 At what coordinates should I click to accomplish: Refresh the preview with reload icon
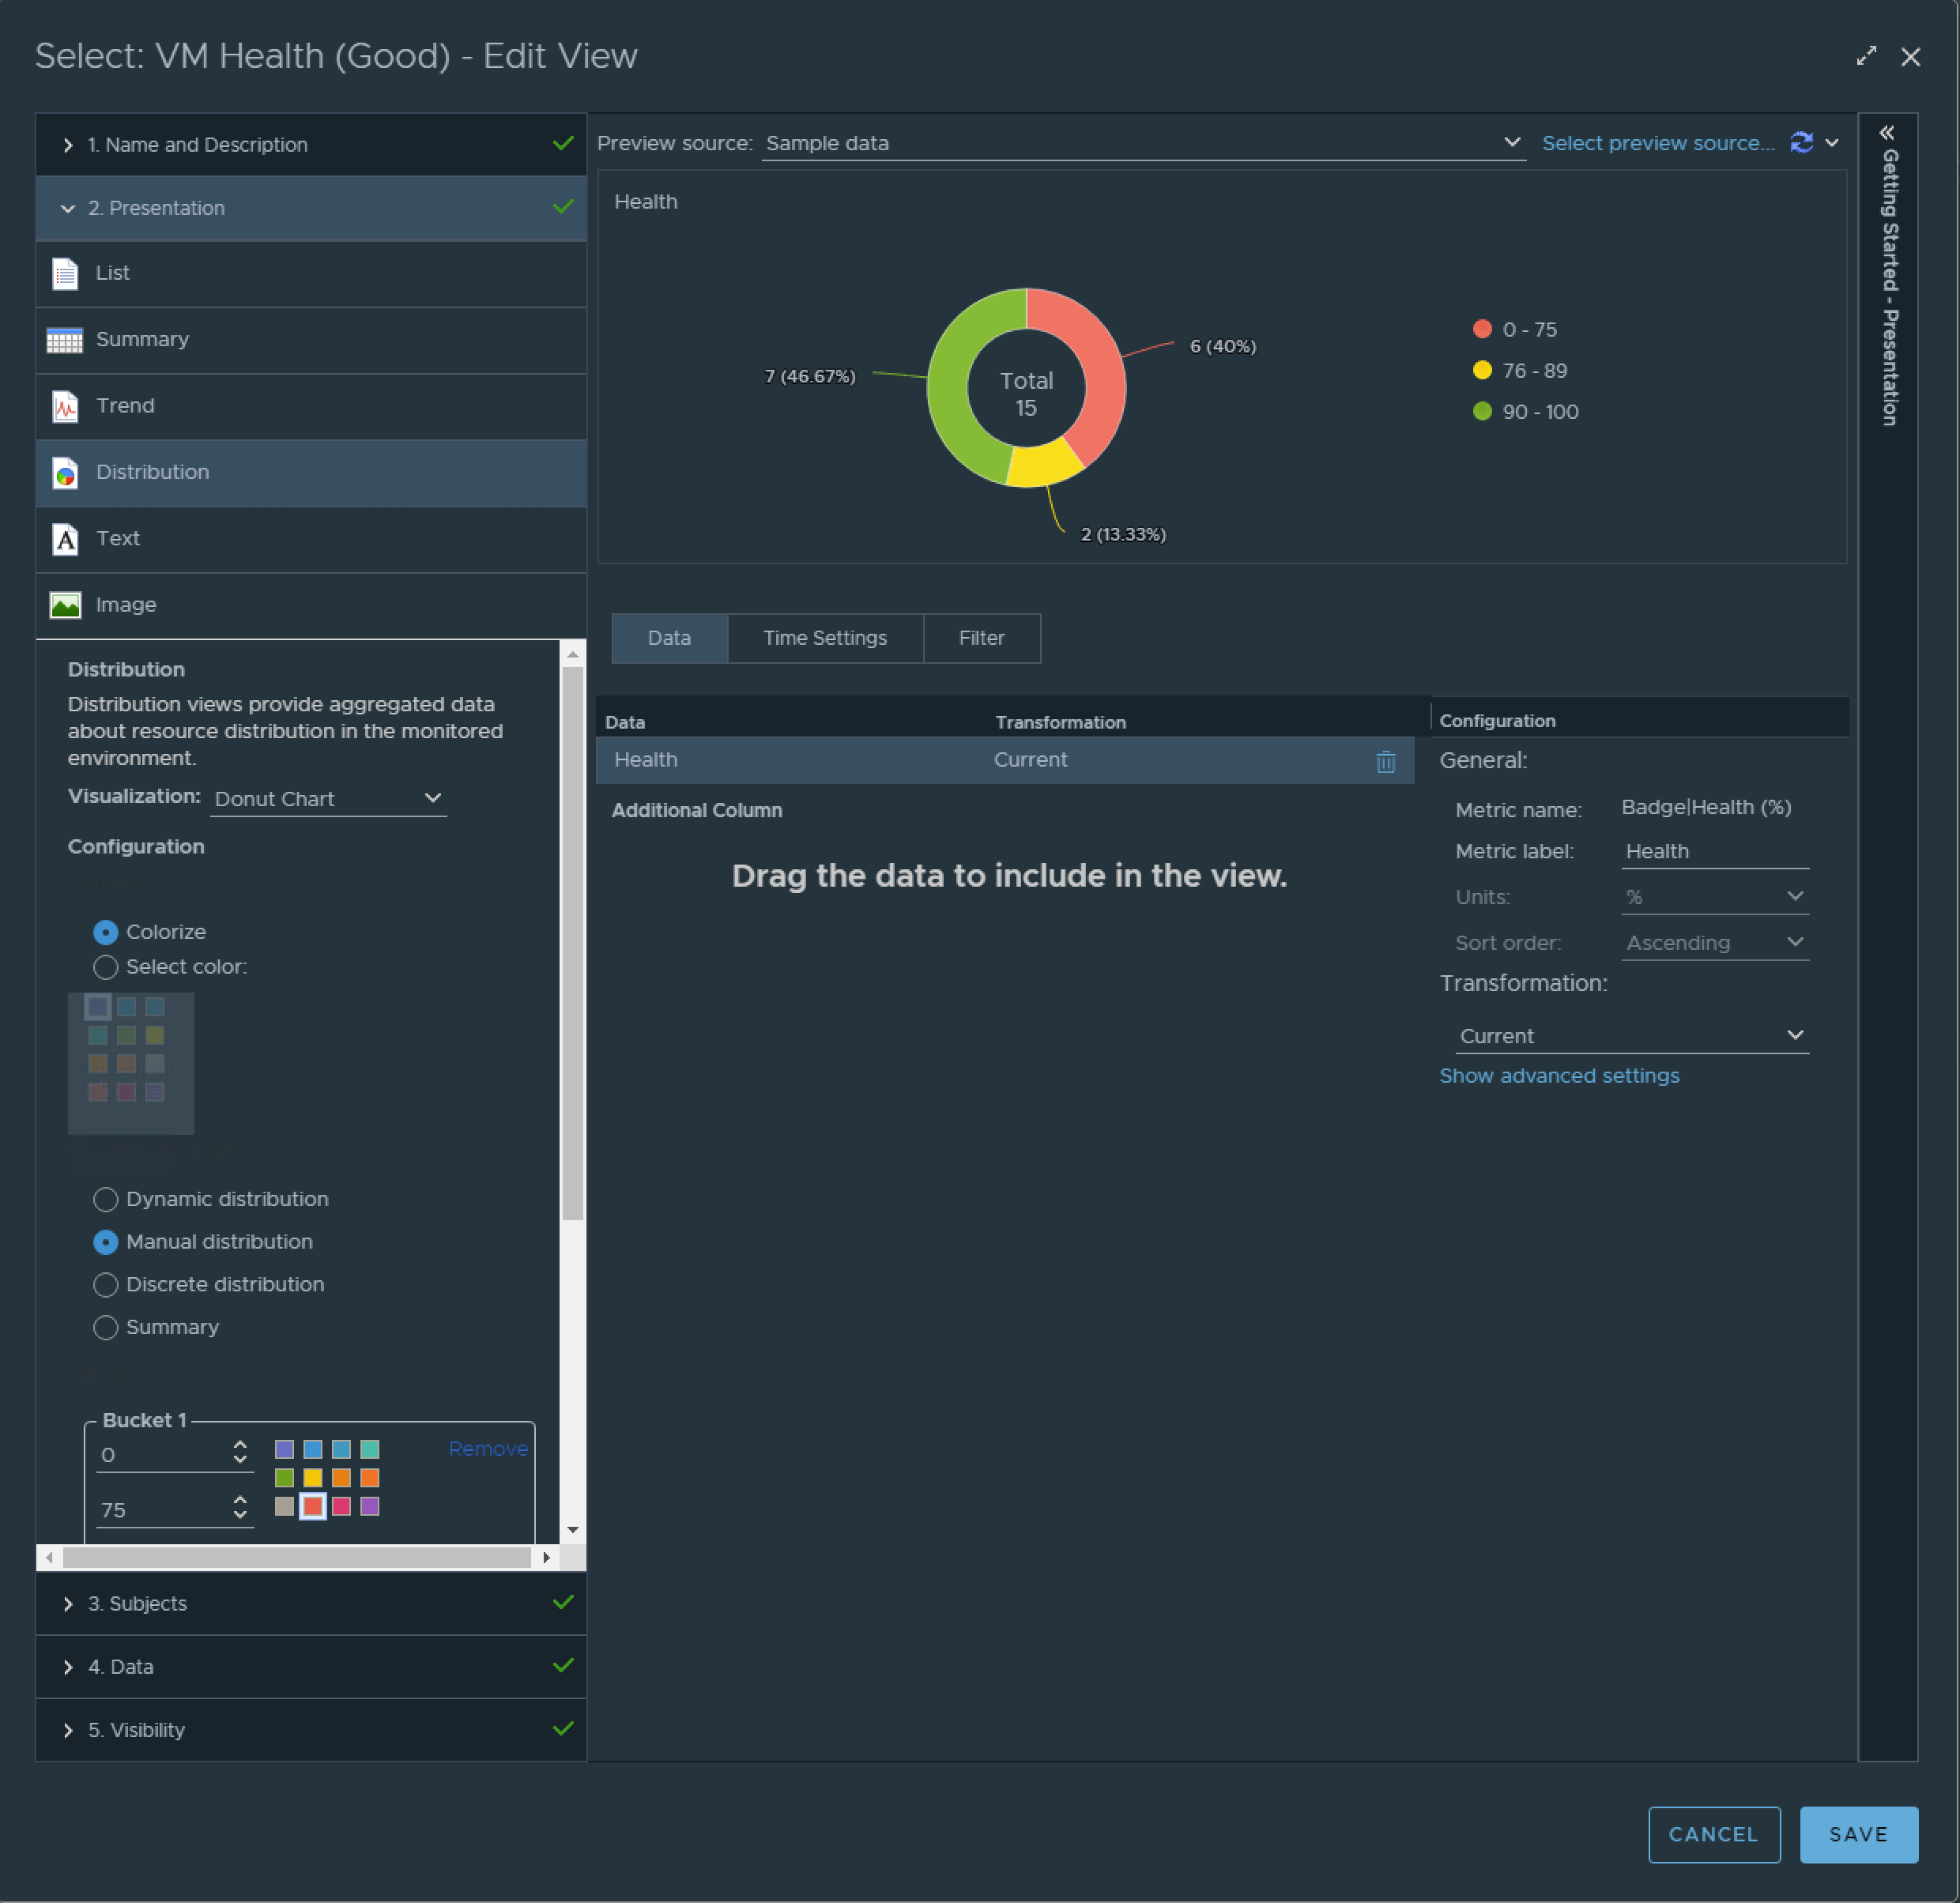pyautogui.click(x=1801, y=143)
